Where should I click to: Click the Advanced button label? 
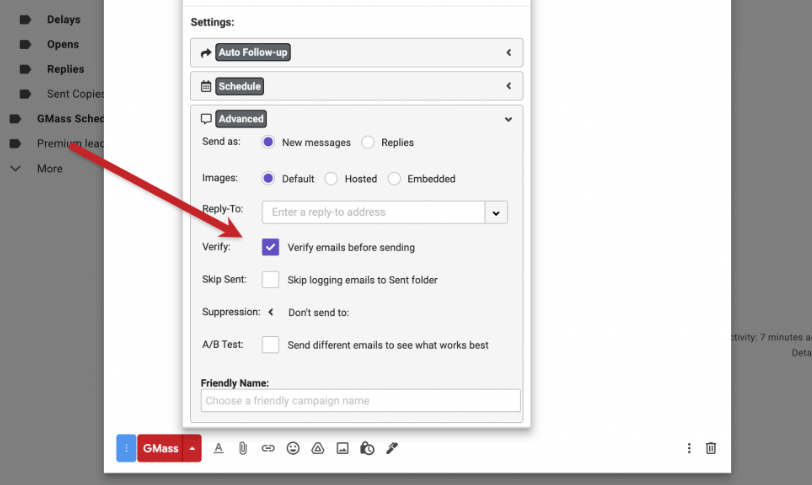pos(241,119)
